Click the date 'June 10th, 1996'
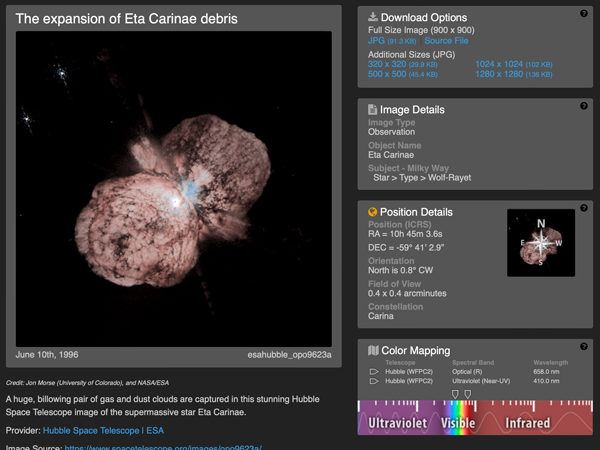Viewport: 600px width, 450px height. [x=47, y=355]
